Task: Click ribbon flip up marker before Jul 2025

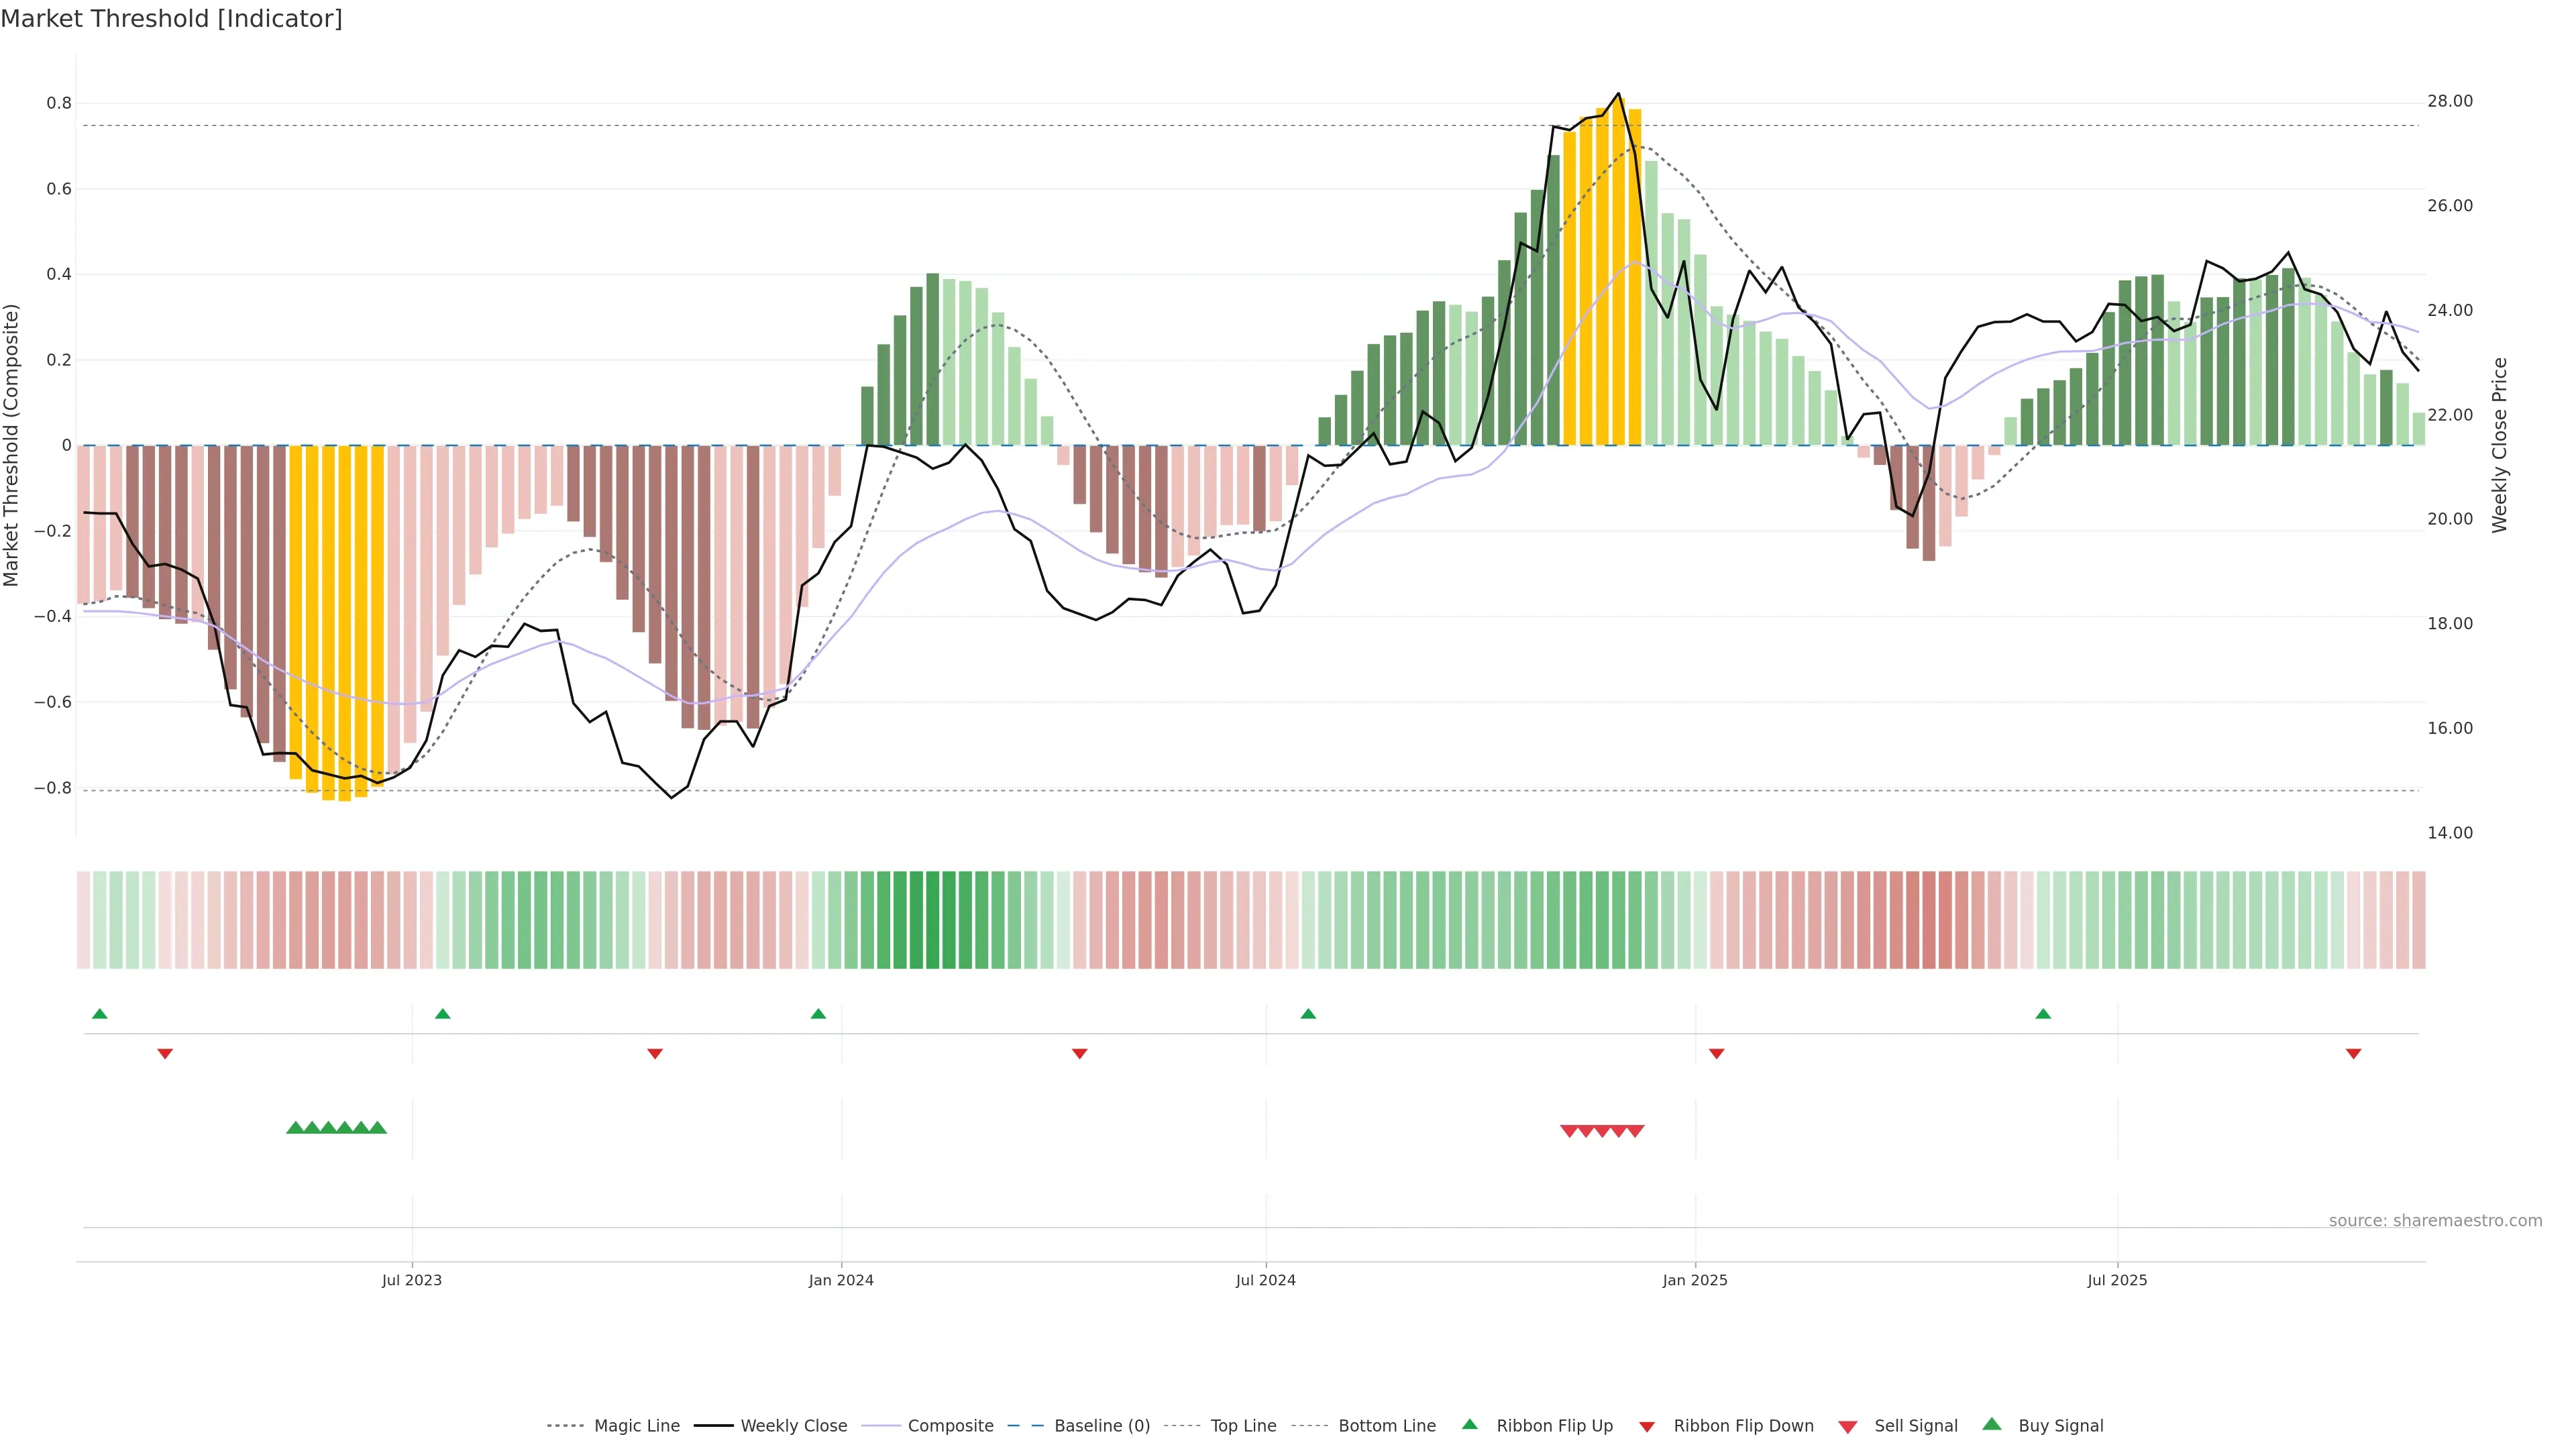Action: (x=2043, y=1014)
